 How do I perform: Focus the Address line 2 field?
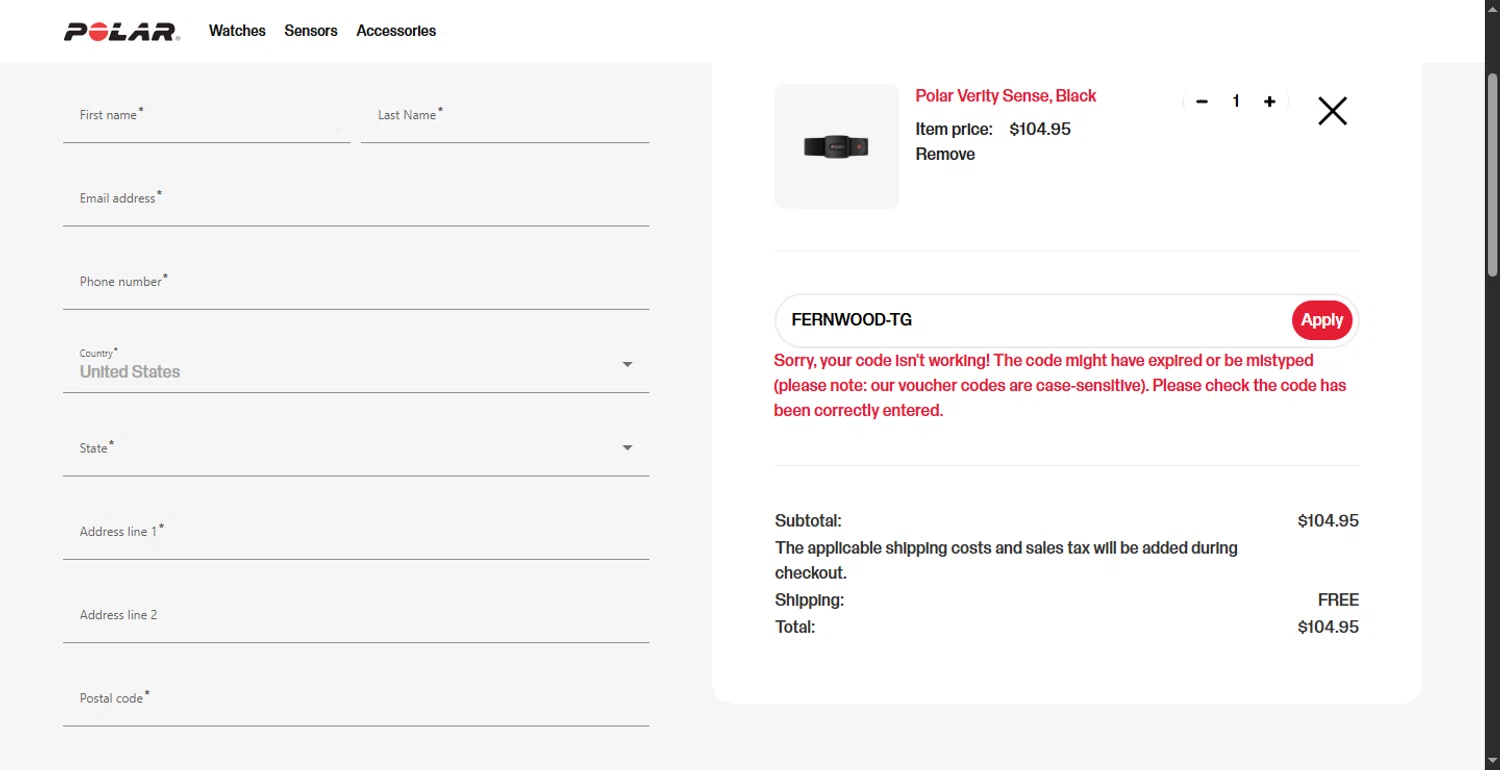(356, 614)
